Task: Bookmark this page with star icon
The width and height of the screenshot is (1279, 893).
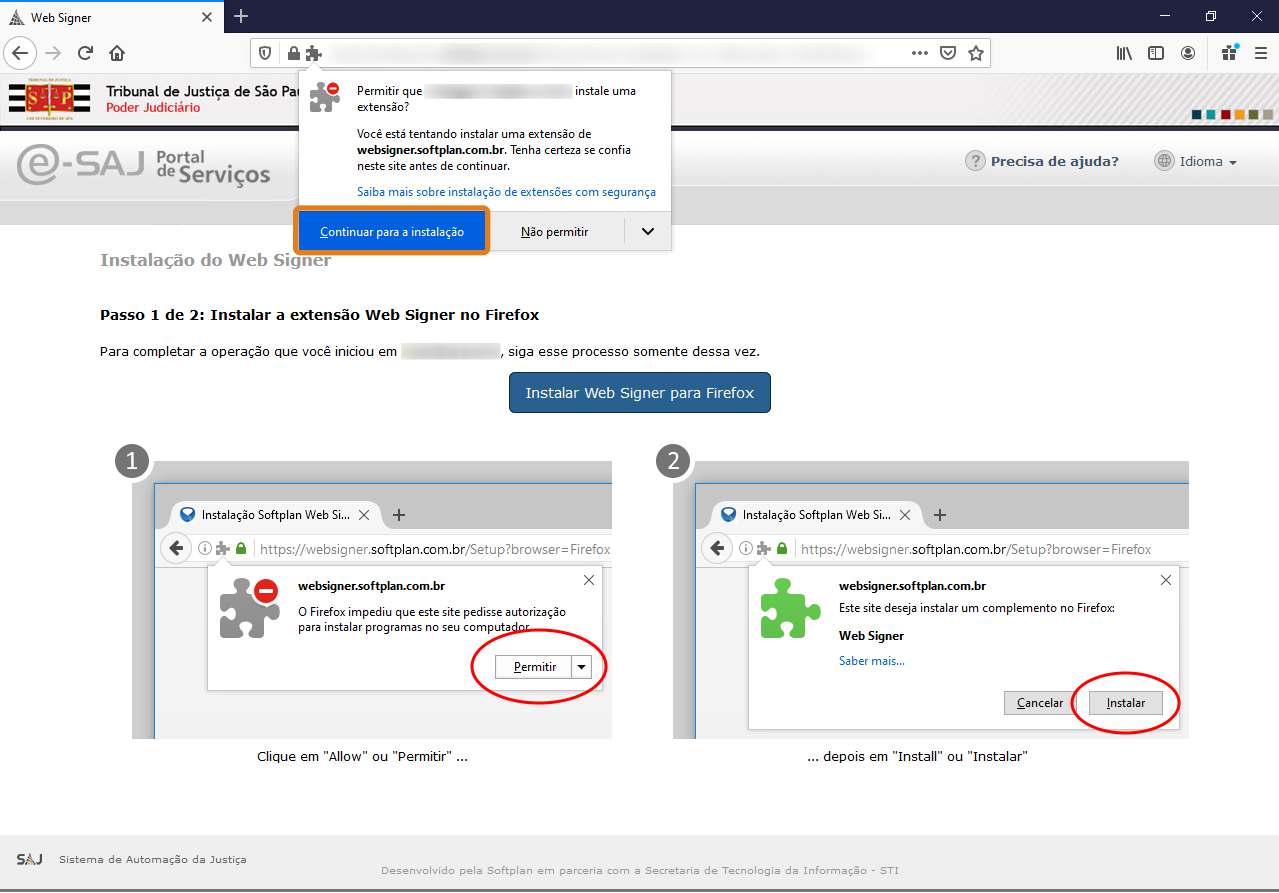Action: pos(976,53)
